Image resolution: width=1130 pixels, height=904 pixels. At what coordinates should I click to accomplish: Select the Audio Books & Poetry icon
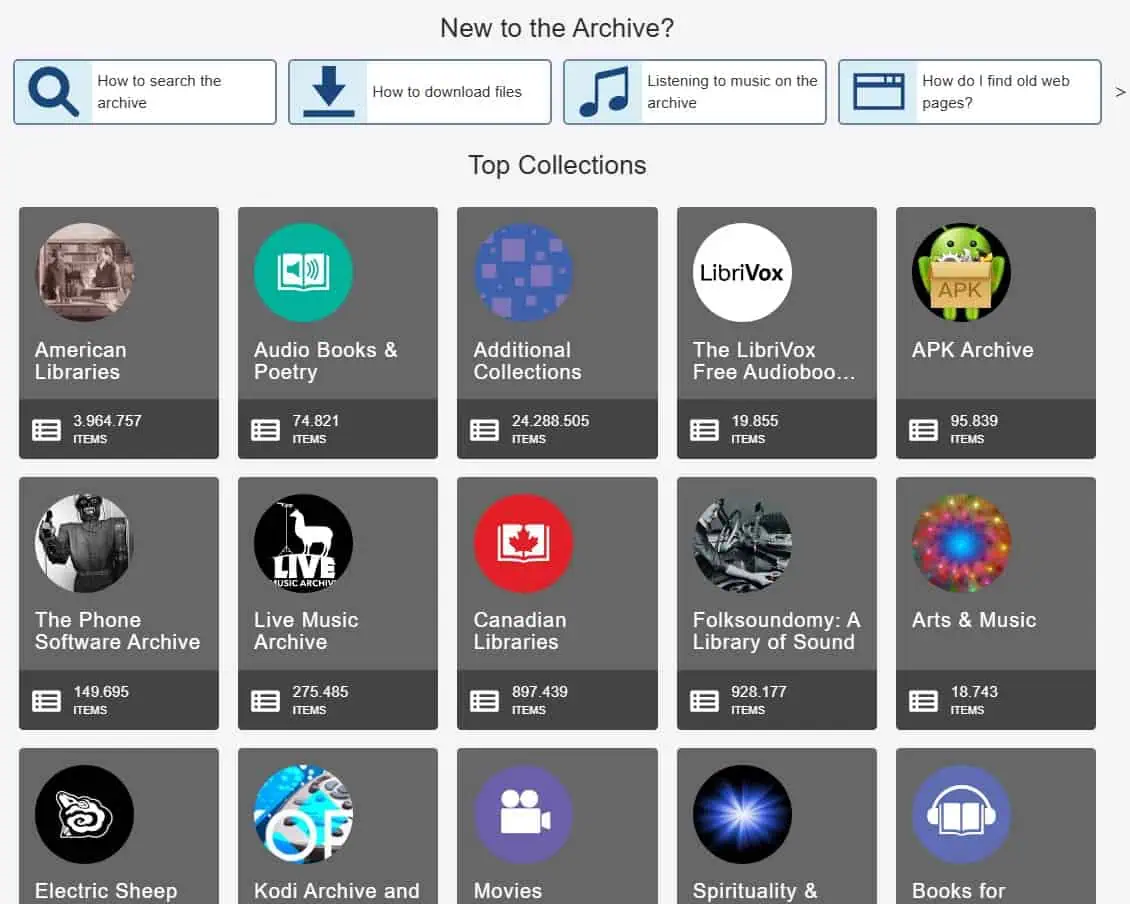[303, 272]
